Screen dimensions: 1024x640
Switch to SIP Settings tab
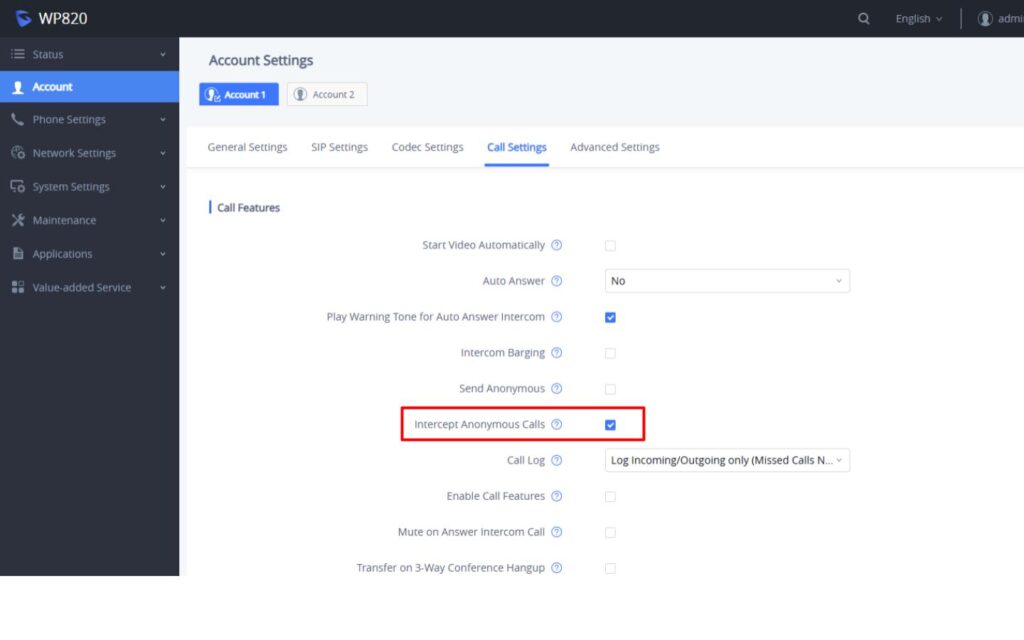340,148
